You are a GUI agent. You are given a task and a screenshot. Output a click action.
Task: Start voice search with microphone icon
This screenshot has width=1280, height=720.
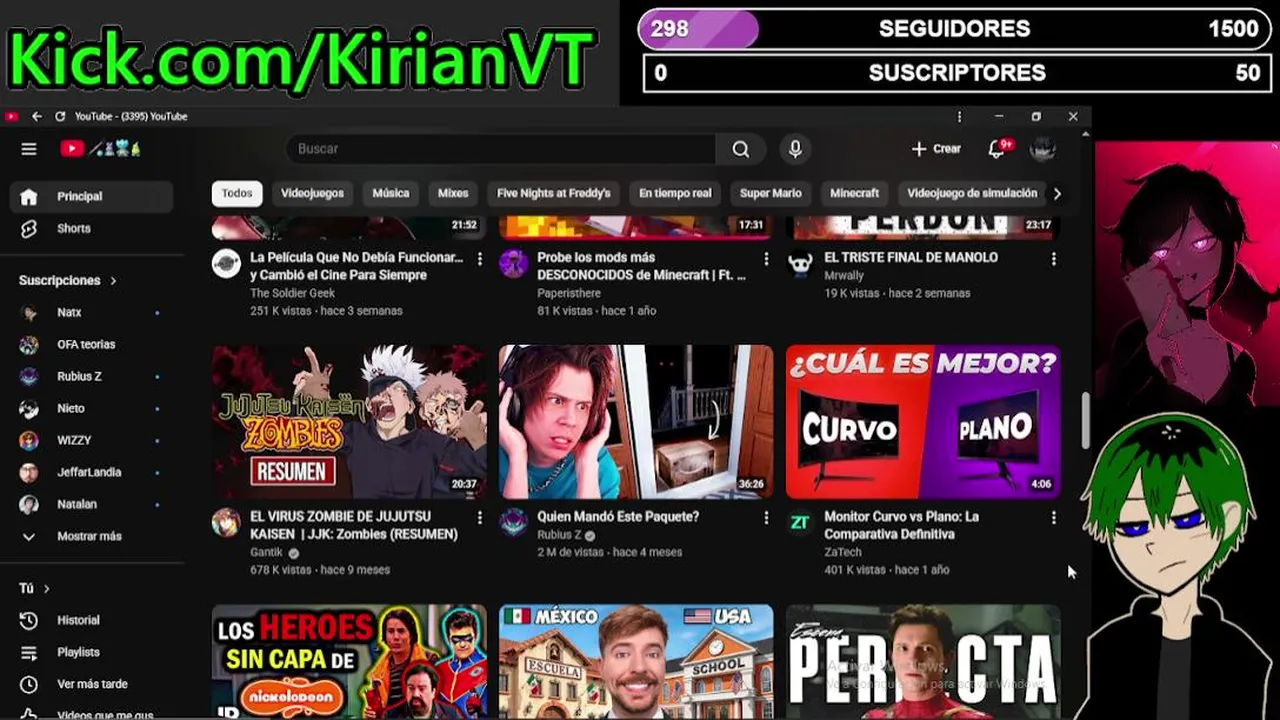(795, 149)
